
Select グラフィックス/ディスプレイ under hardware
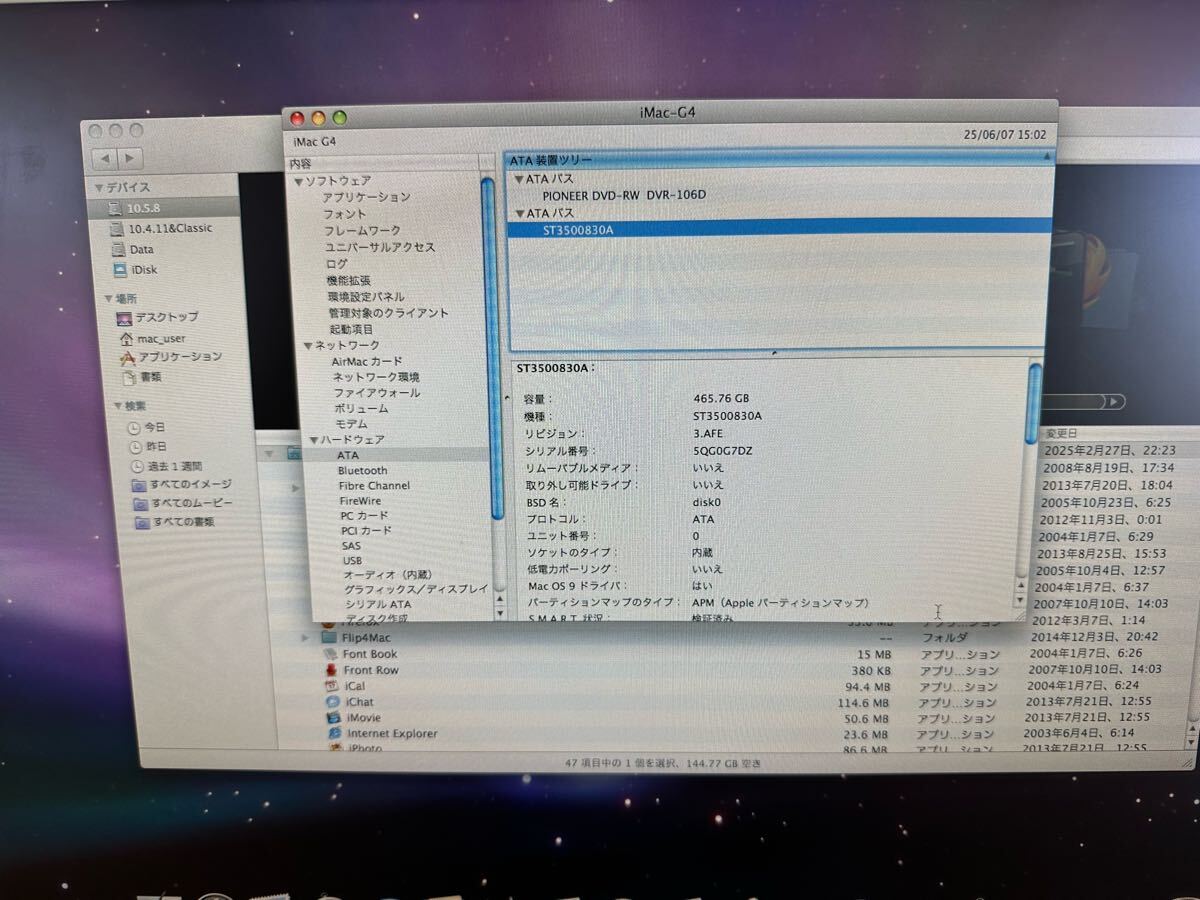416,590
